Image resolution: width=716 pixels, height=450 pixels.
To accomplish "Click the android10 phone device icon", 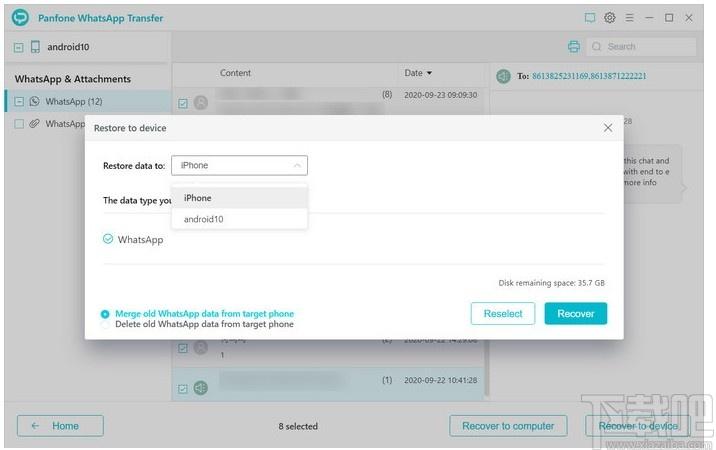I will pos(35,47).
